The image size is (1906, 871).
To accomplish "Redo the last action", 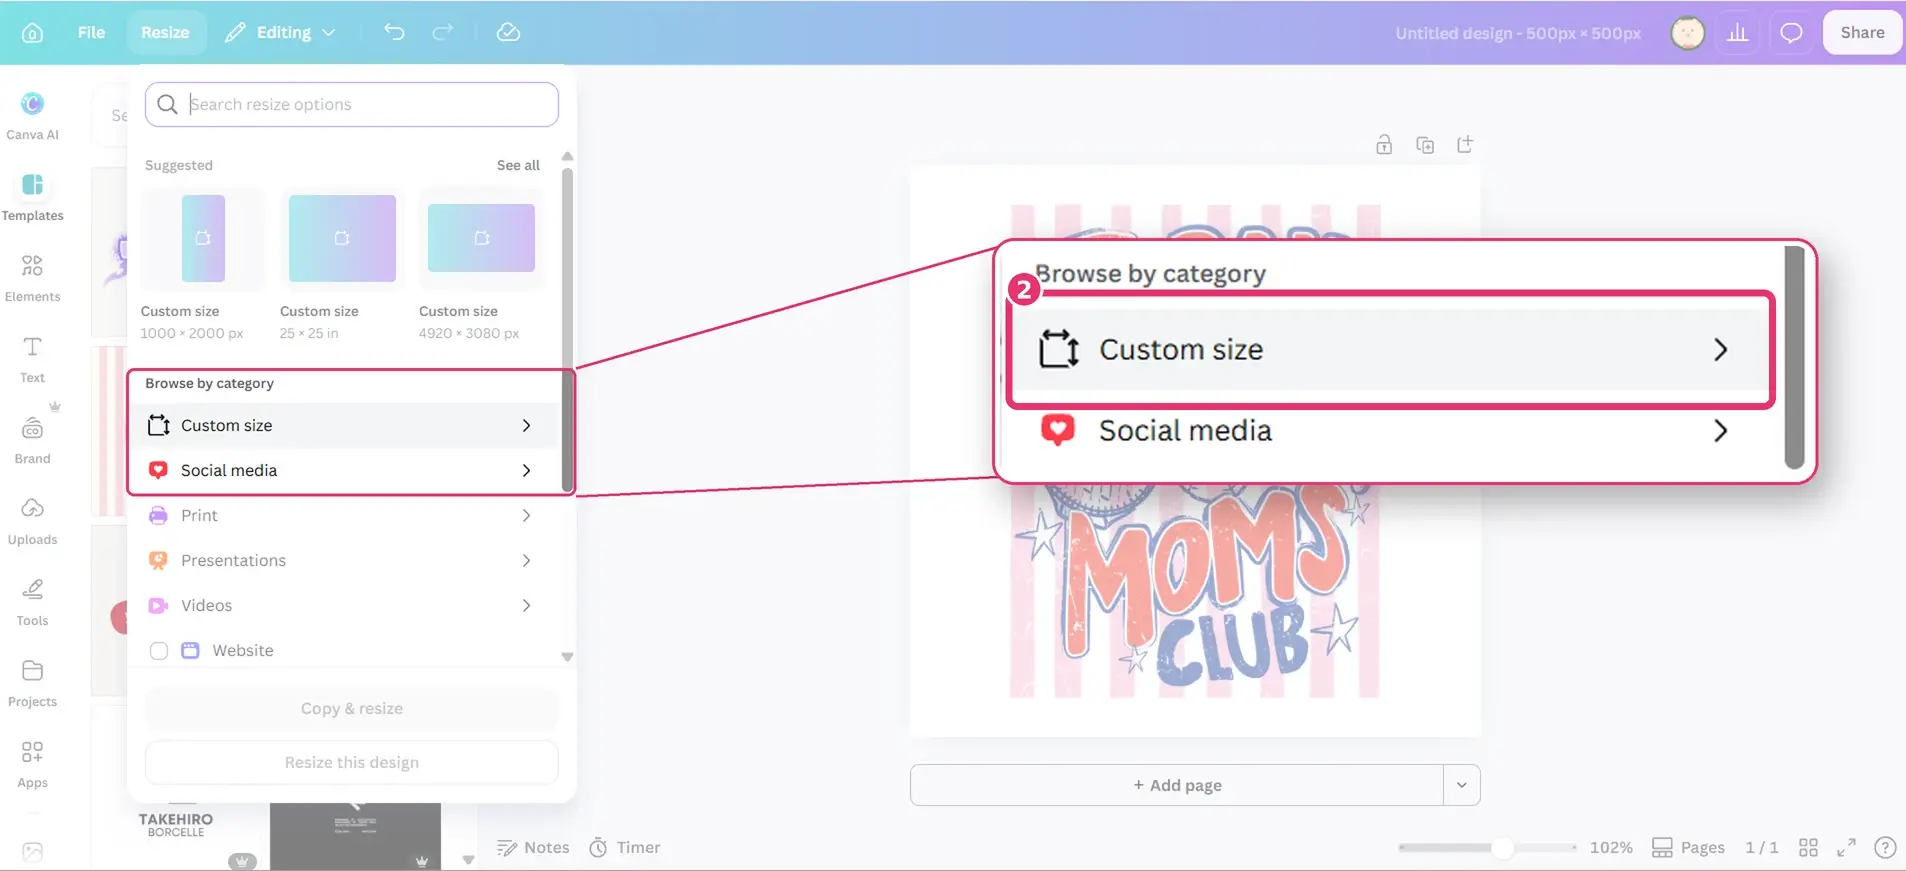I will coord(442,32).
